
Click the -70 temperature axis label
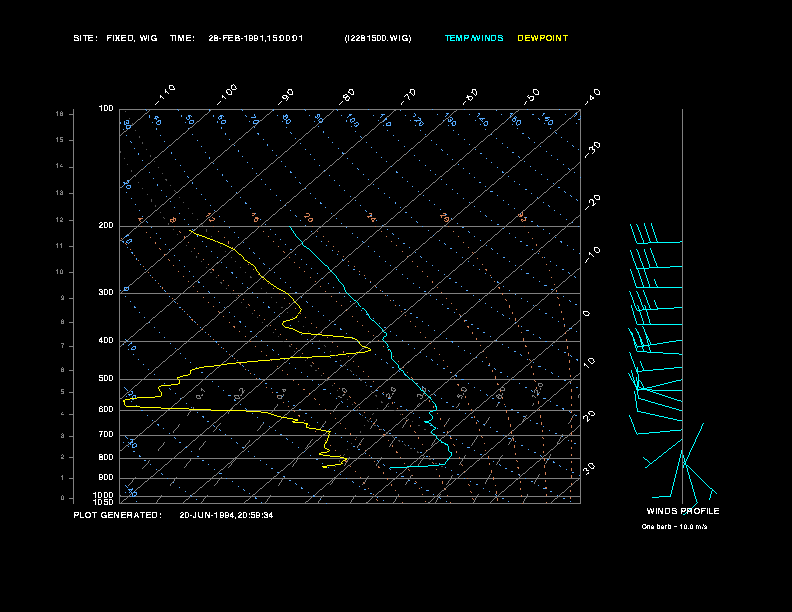coord(408,97)
